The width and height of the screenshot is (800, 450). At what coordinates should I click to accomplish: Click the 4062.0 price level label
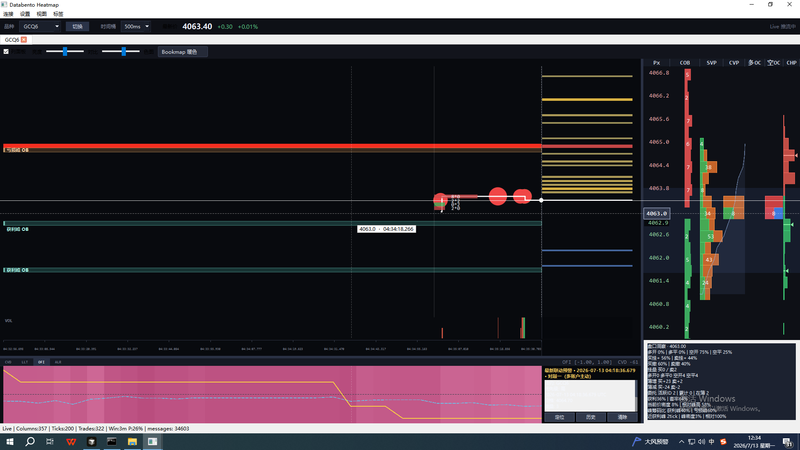[659, 258]
